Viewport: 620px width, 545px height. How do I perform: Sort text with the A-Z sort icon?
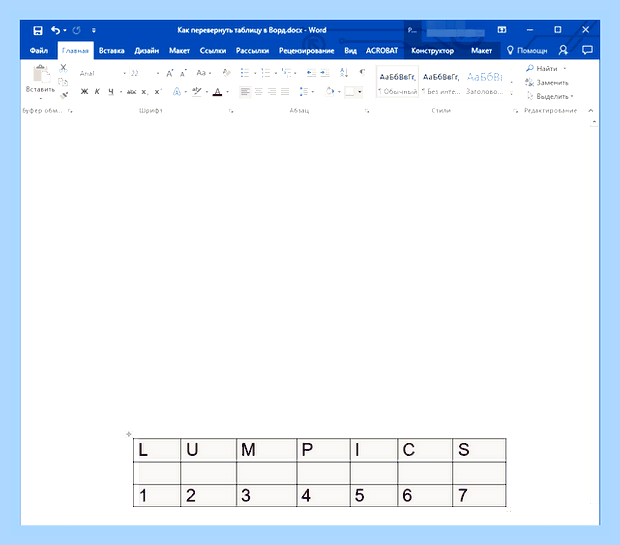click(344, 73)
